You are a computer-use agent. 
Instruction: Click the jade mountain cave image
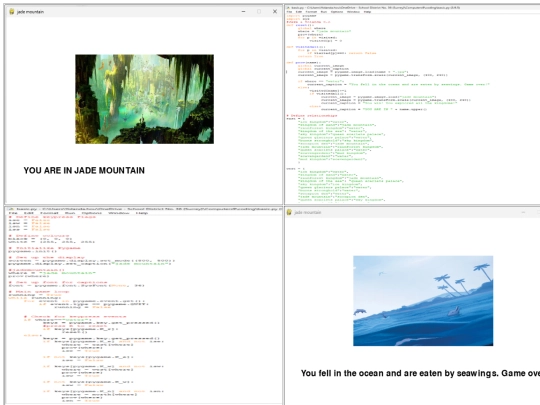point(144,99)
